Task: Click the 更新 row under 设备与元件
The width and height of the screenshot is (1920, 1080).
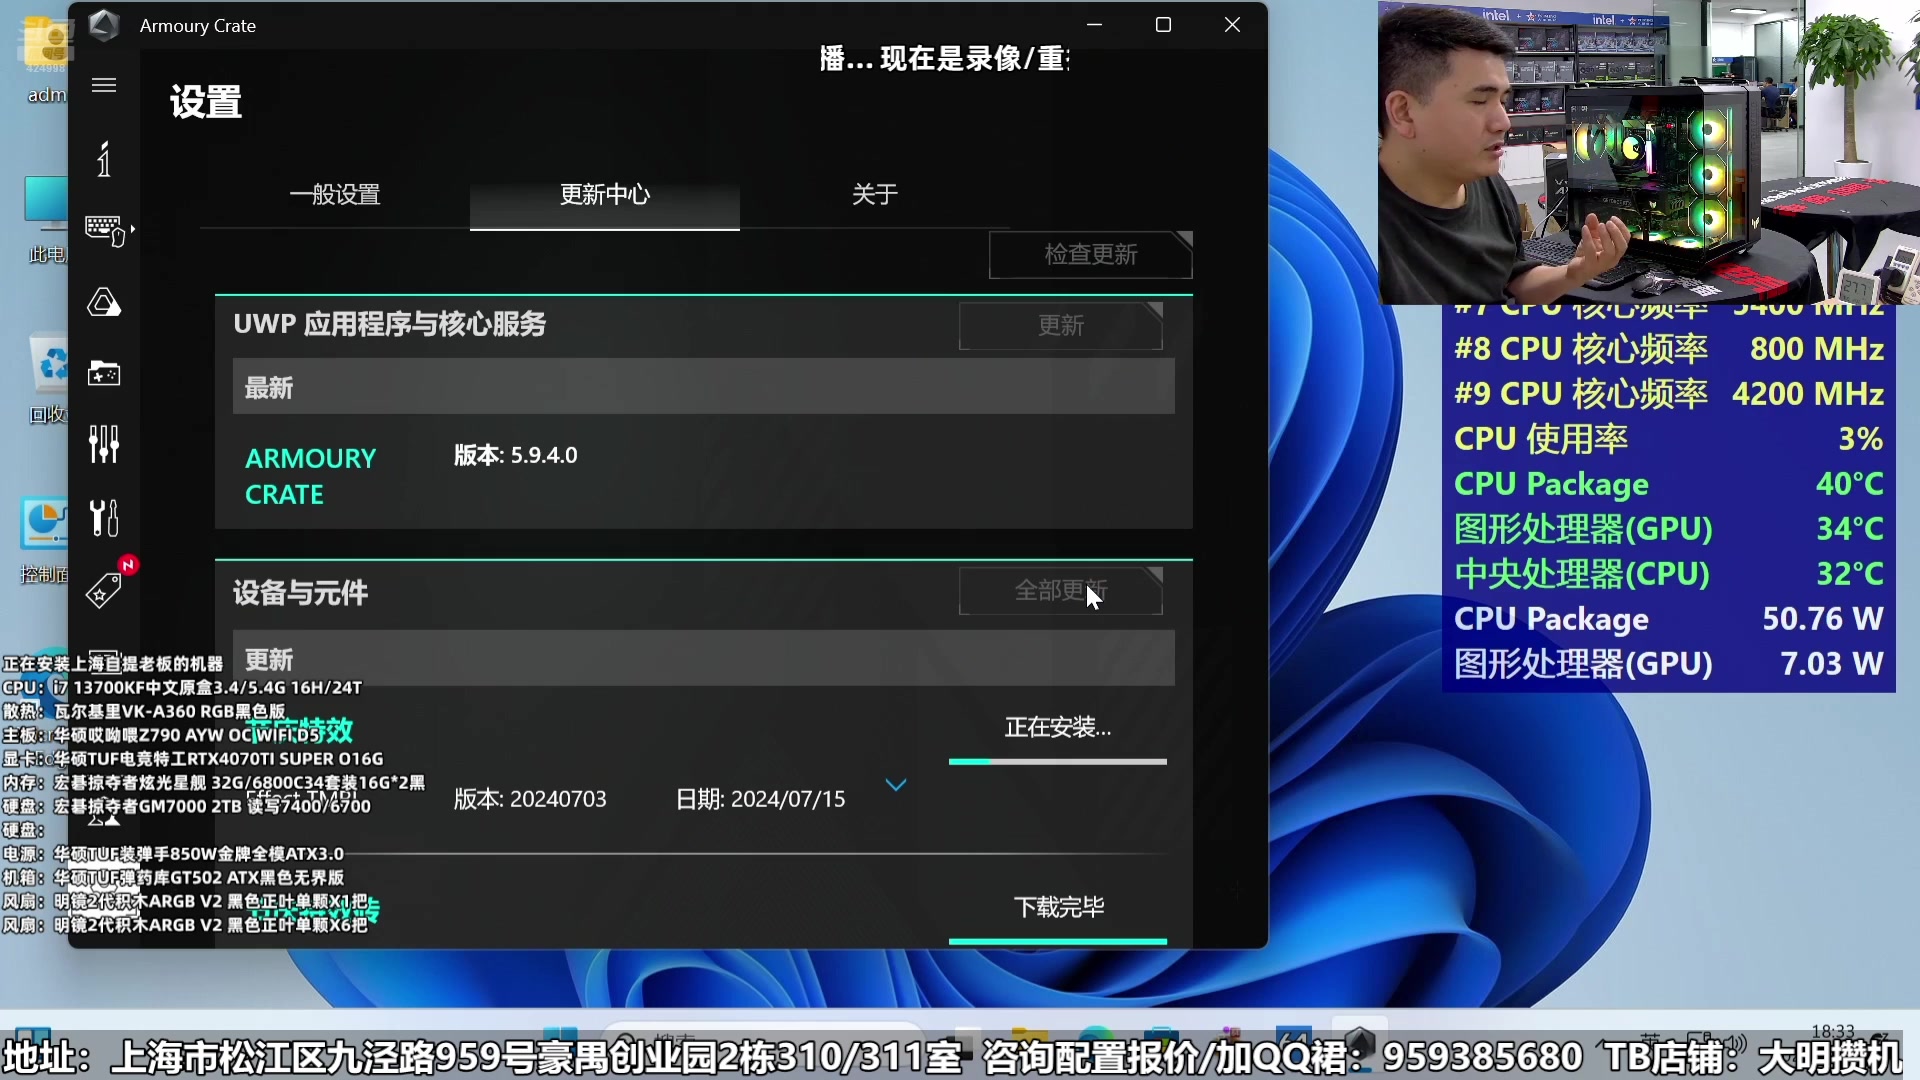Action: 704,659
